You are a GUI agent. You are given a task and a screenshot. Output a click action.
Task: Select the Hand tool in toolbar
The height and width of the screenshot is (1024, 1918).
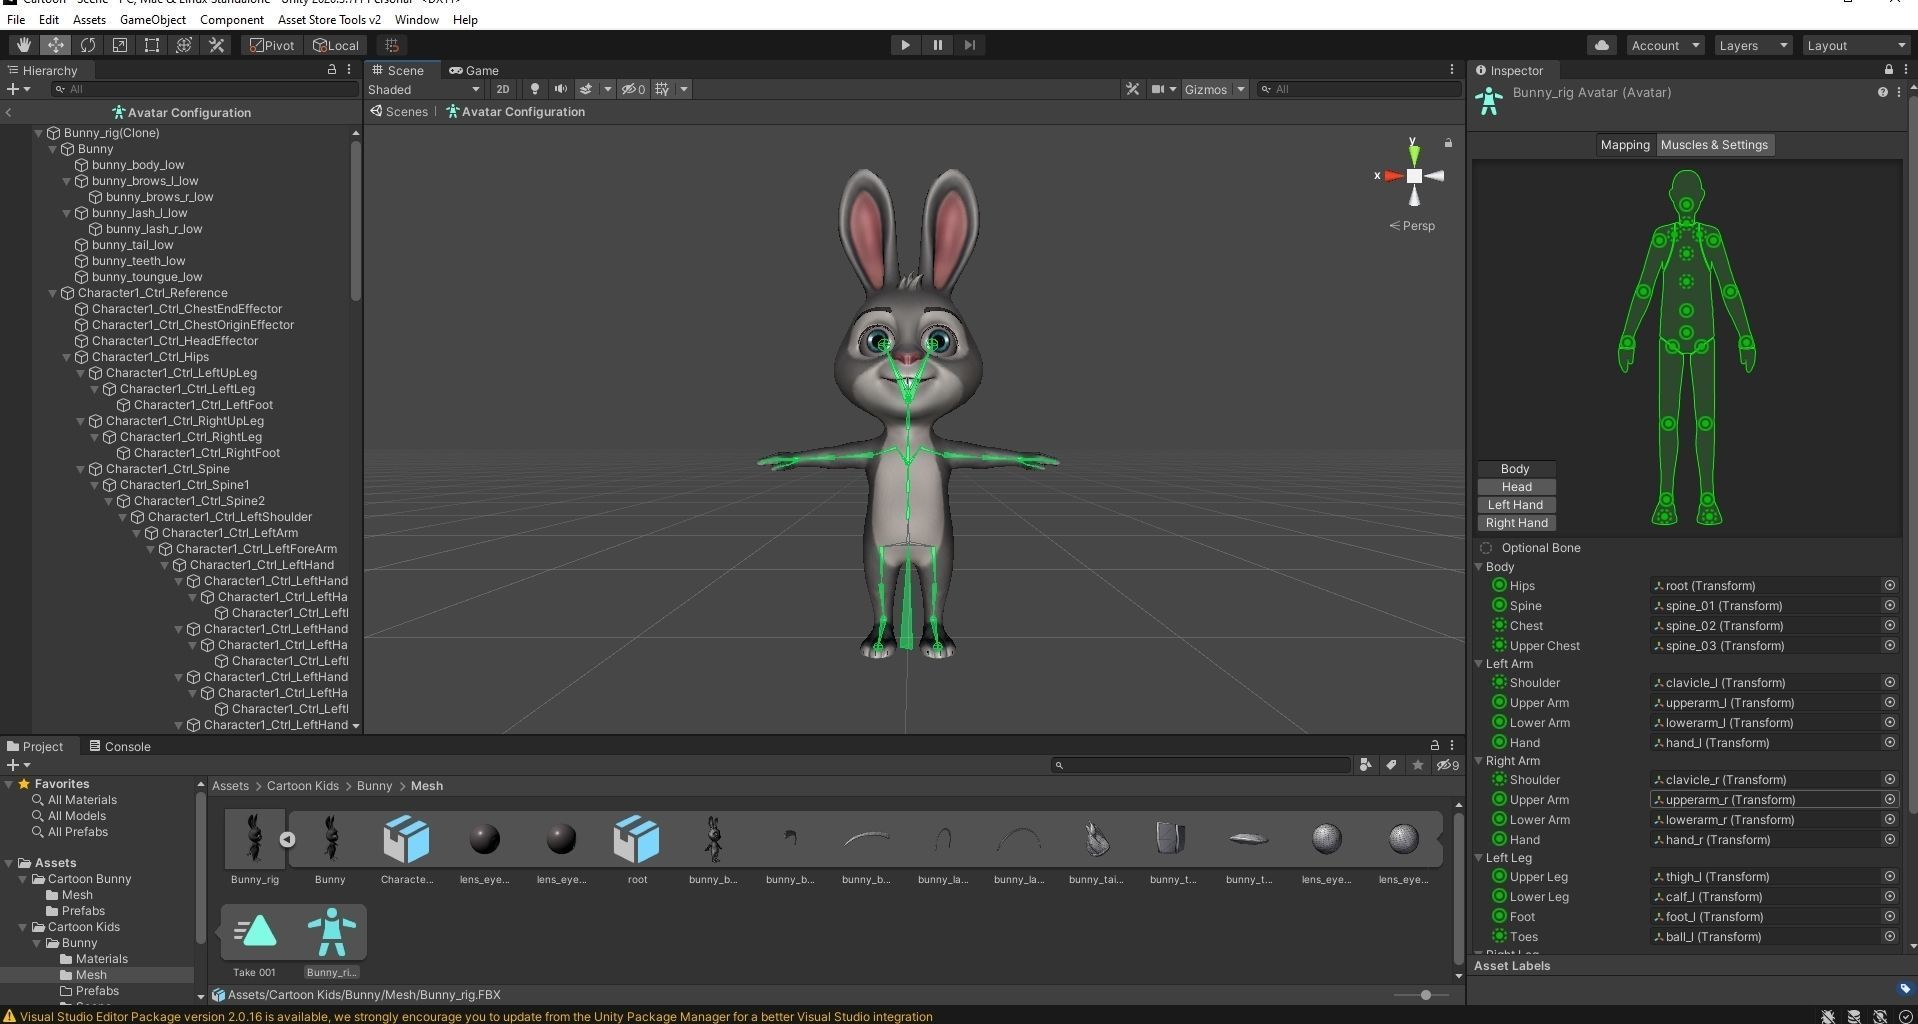point(23,45)
